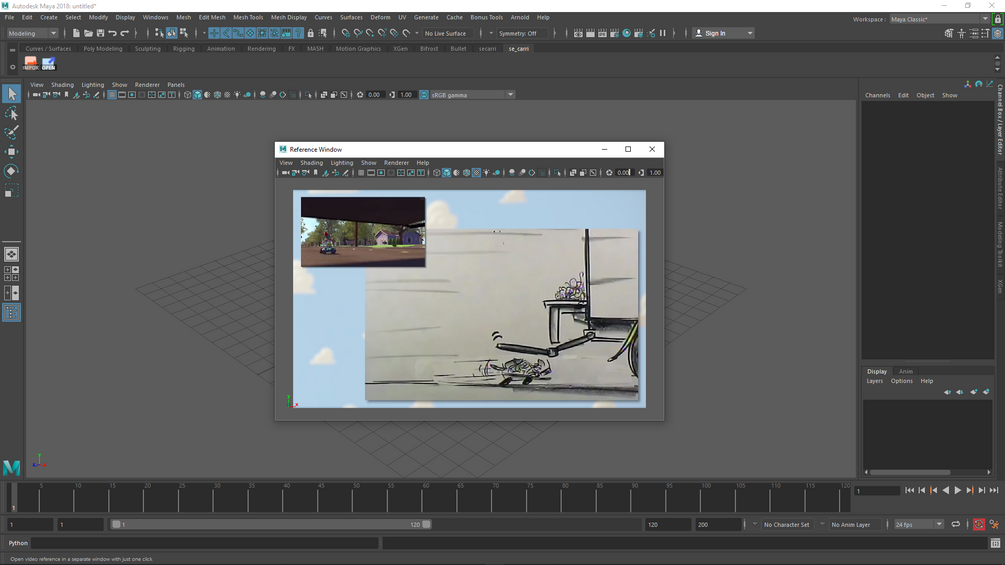Open the Mesh Tools menu
Screen dimensions: 1005x565
point(248,17)
